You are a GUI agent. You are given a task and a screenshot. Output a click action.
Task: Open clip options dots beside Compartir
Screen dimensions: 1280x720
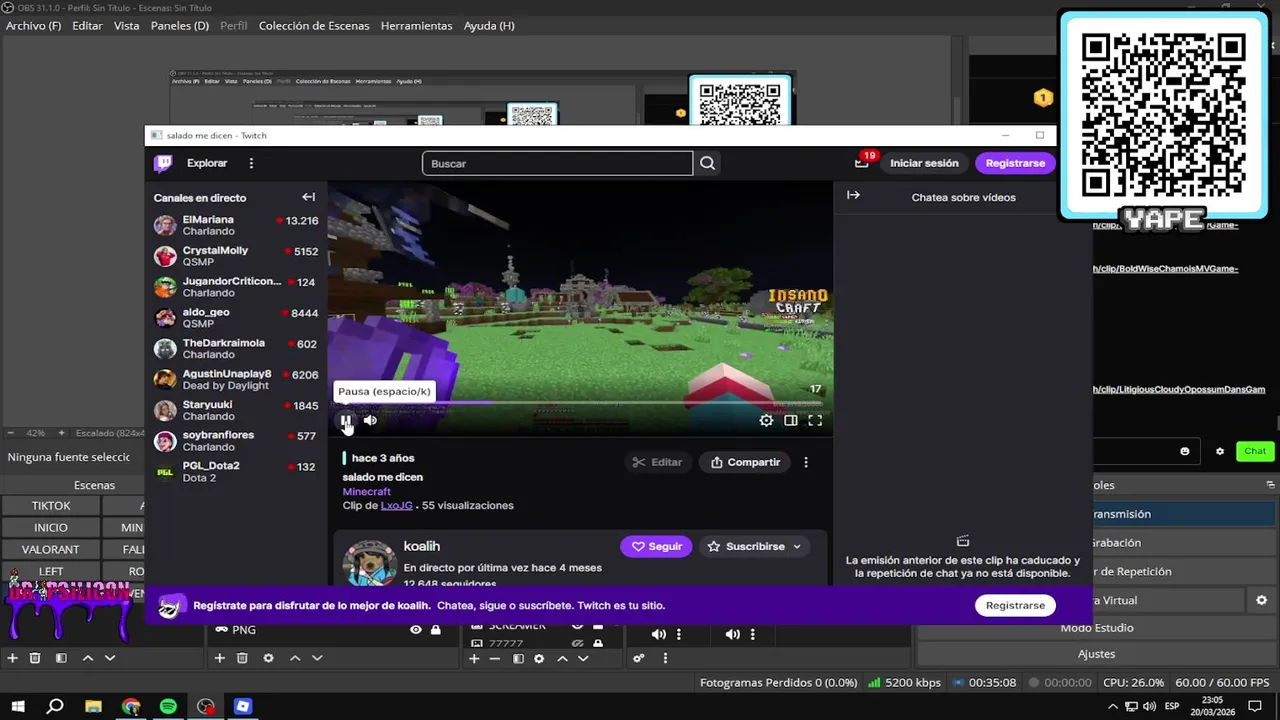[806, 462]
